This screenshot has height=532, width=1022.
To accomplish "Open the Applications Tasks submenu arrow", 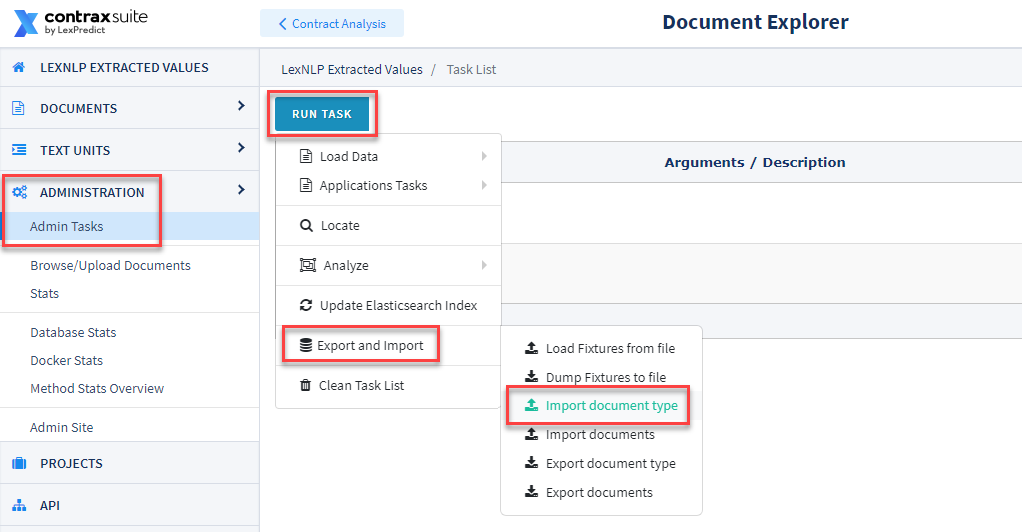I will click(484, 185).
